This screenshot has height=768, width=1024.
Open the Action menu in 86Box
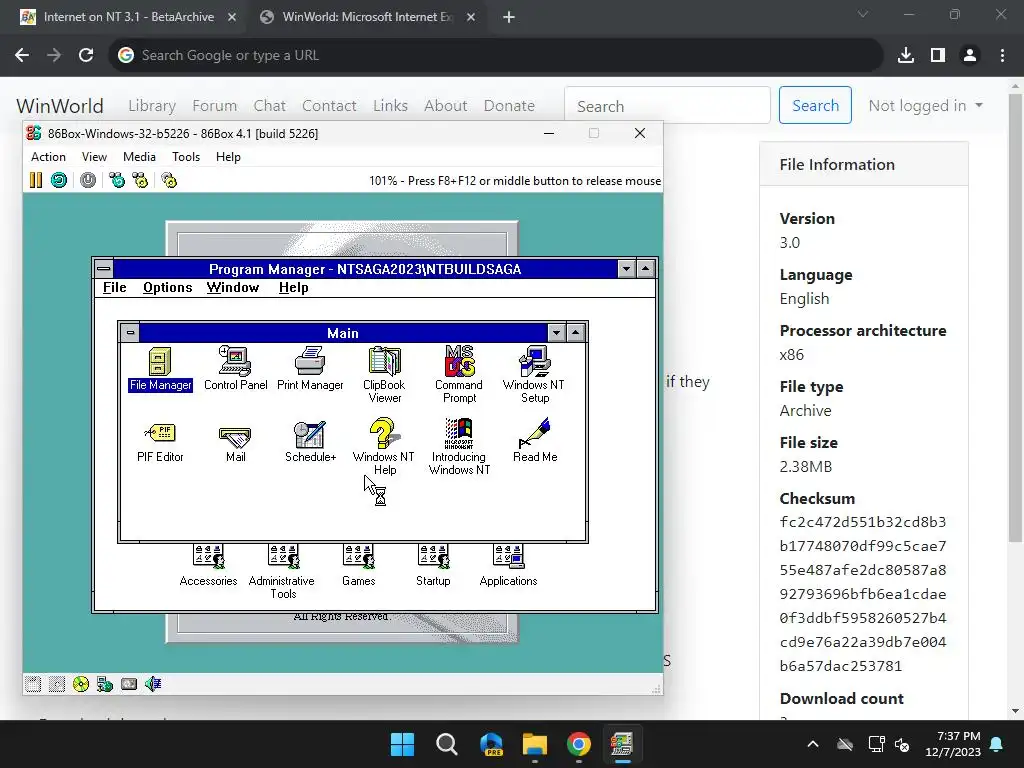pos(48,157)
